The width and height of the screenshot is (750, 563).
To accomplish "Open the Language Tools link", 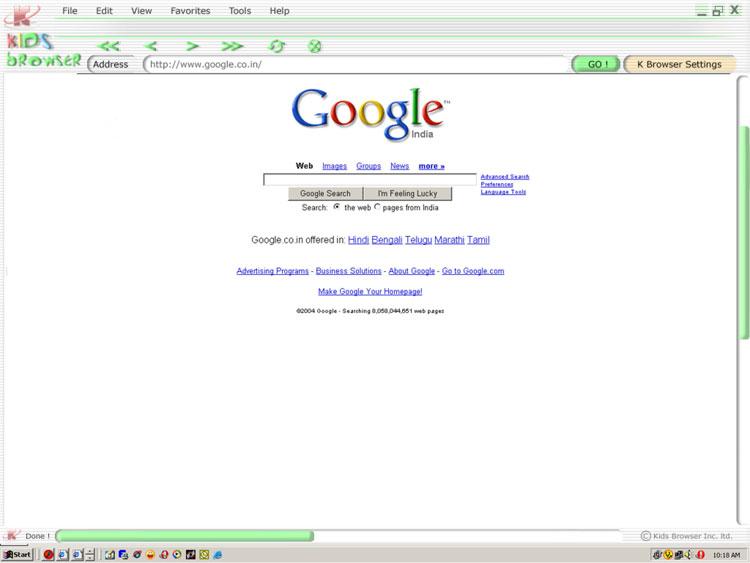I will click(503, 192).
